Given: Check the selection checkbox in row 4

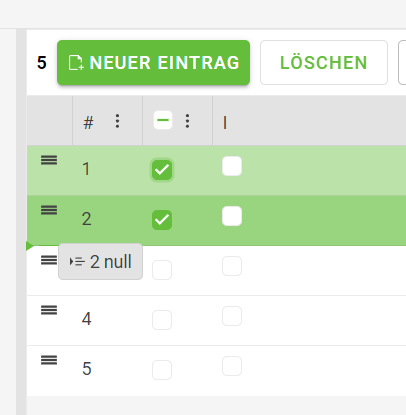Looking at the screenshot, I should coord(162,320).
